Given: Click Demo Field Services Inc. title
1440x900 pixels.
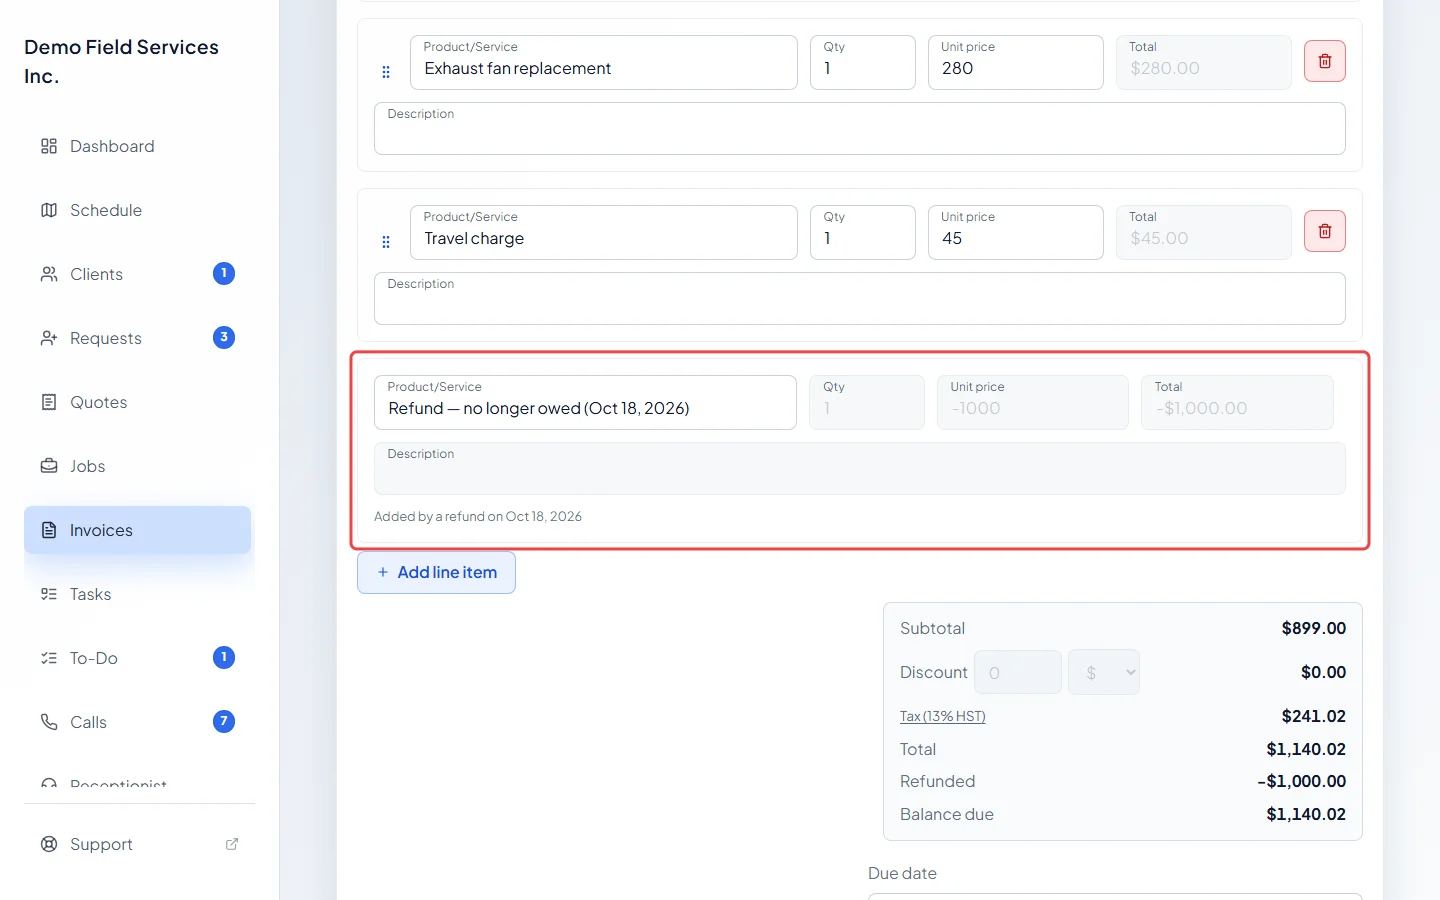Looking at the screenshot, I should pos(121,61).
